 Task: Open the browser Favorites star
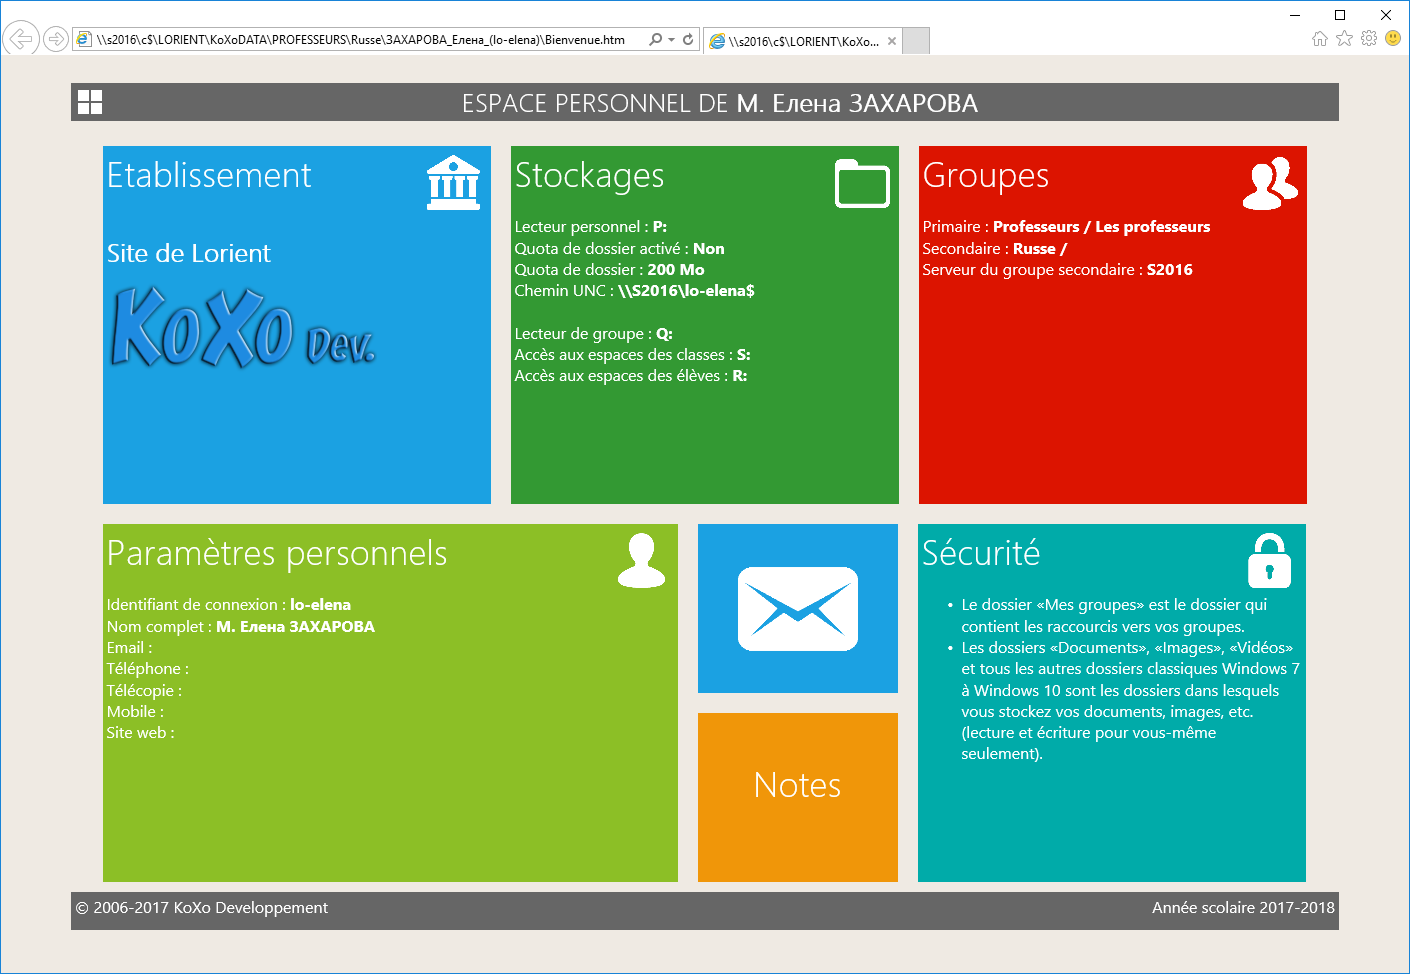pyautogui.click(x=1344, y=39)
